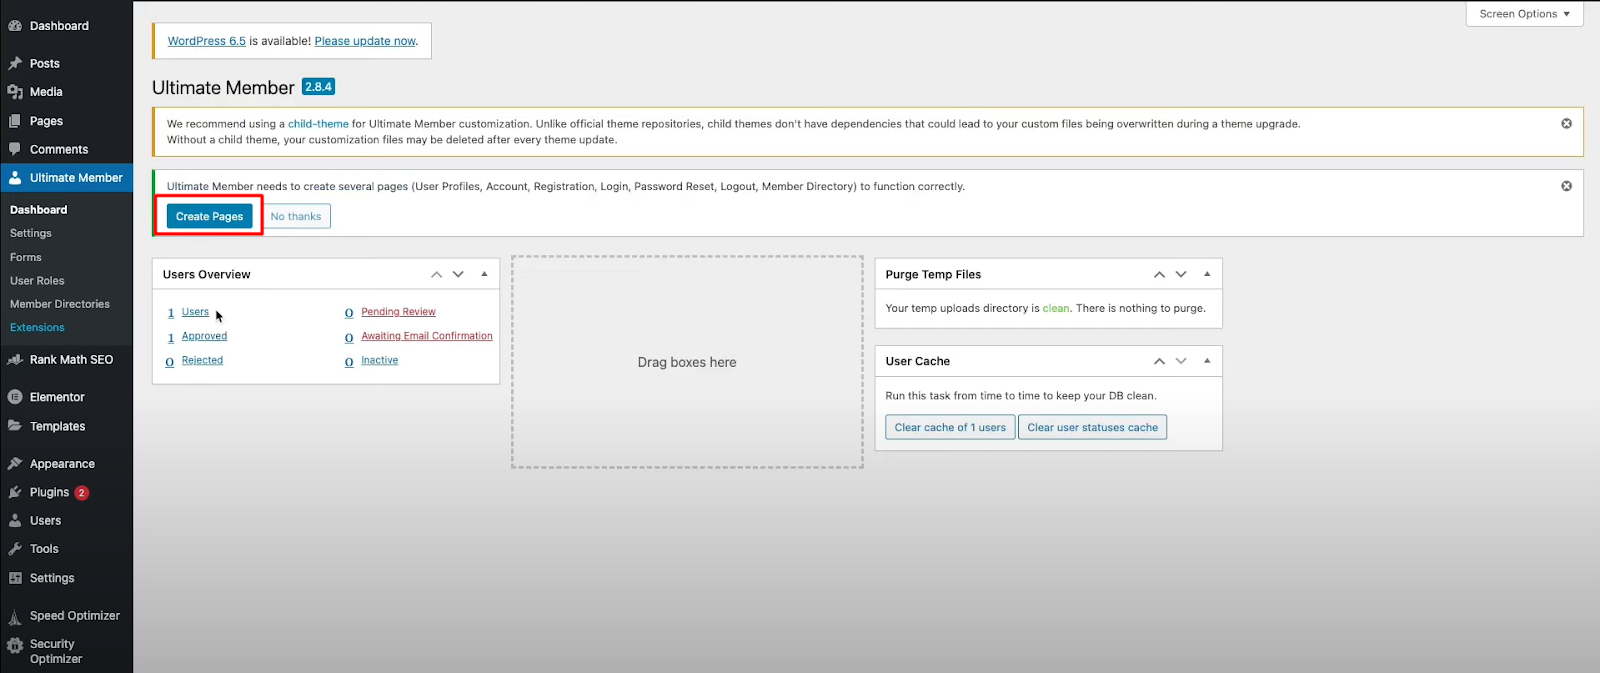This screenshot has height=673, width=1600.
Task: Open Member Directories submenu item
Action: point(60,304)
